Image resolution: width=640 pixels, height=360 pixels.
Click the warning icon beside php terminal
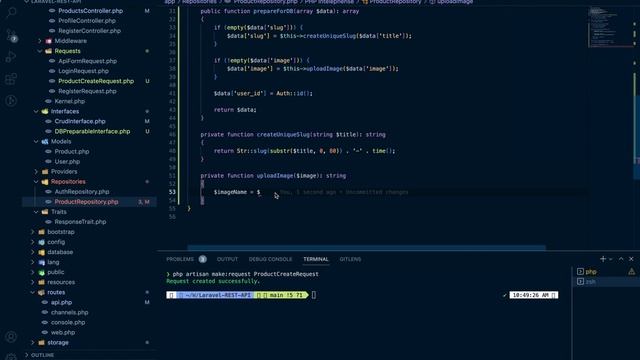pos(632,271)
